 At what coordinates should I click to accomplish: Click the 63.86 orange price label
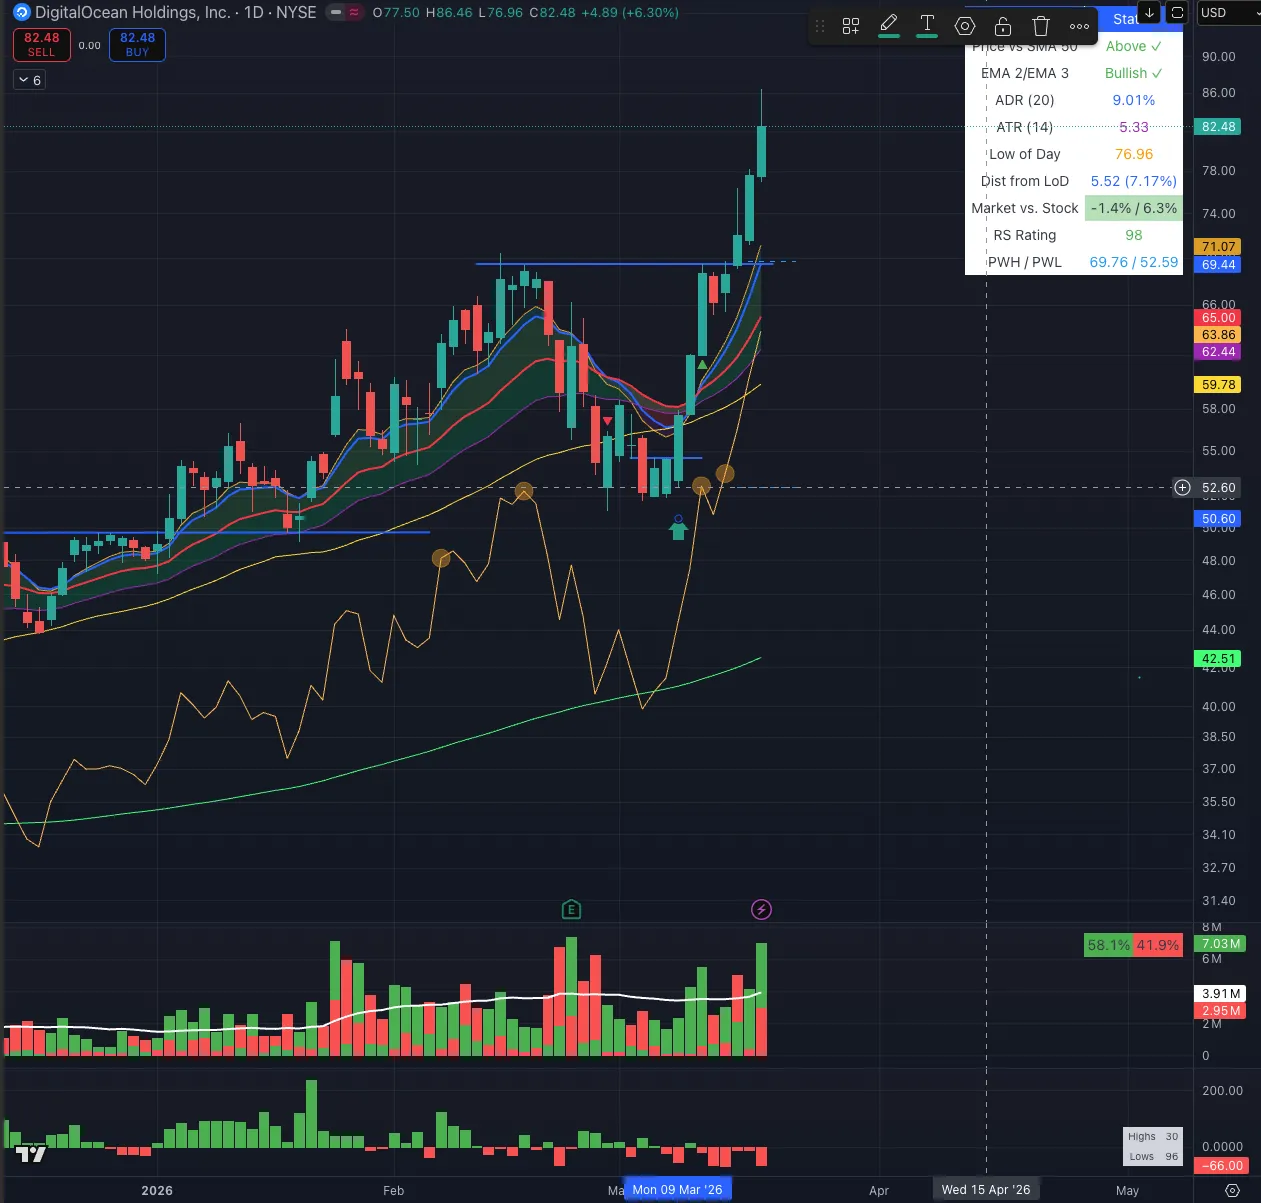[x=1219, y=335]
